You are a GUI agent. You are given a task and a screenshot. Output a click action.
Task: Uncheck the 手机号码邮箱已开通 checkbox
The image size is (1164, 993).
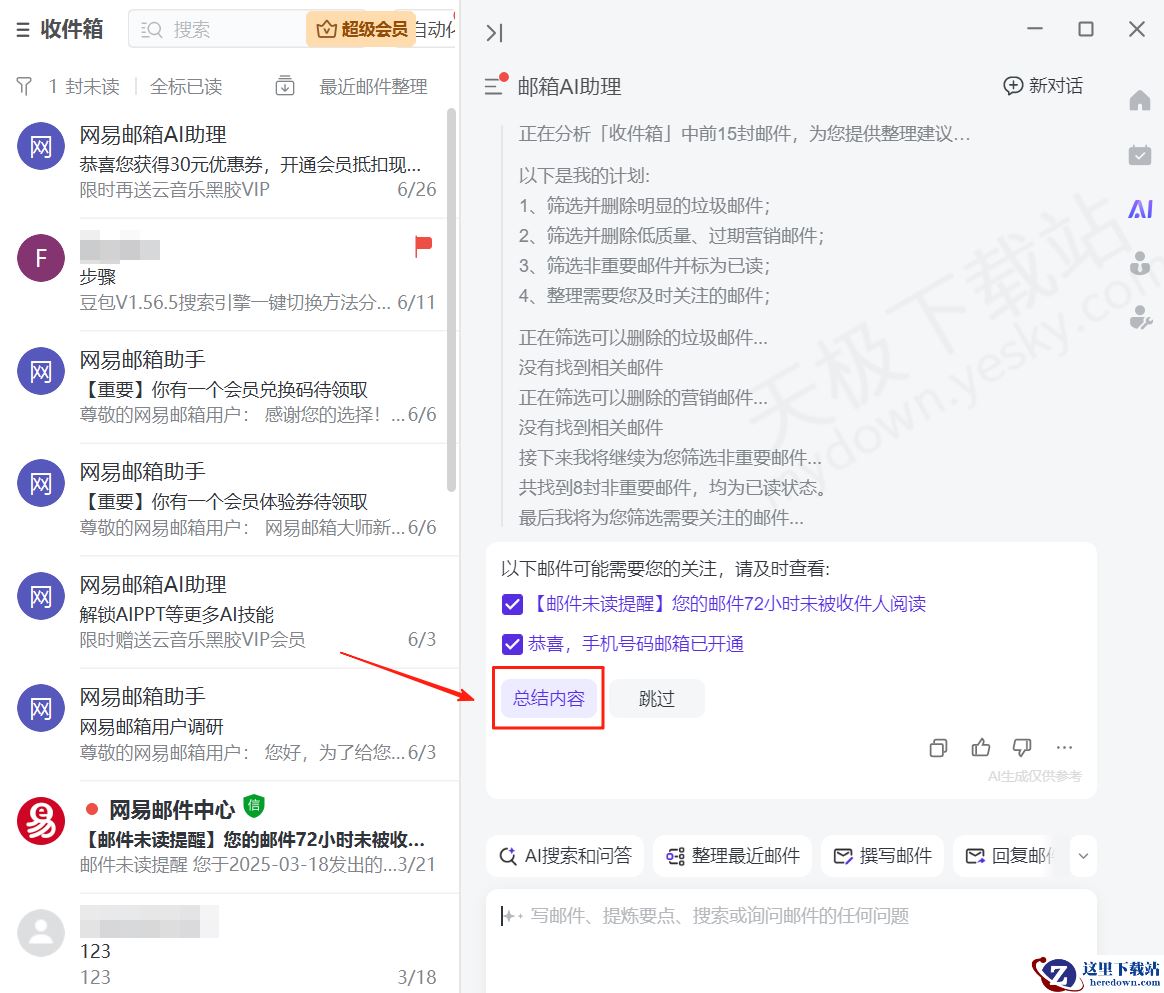[512, 644]
